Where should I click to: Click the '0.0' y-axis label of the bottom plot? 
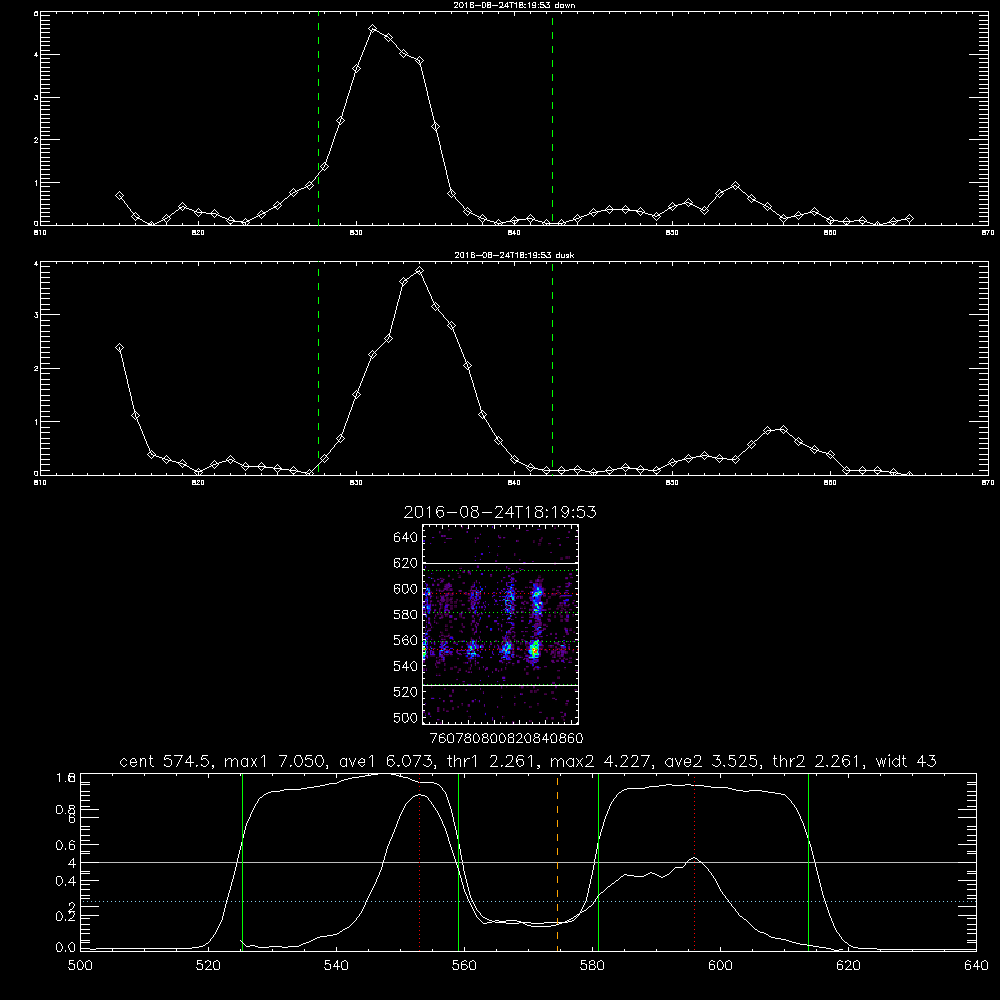click(66, 948)
